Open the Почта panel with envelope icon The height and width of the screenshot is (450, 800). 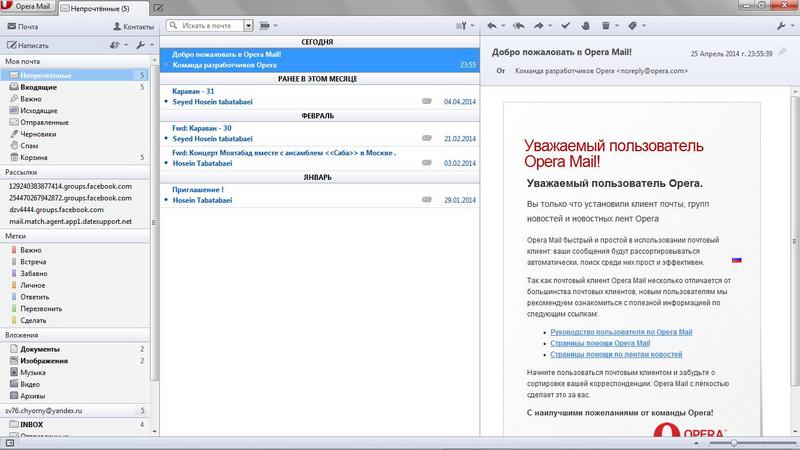click(22, 27)
